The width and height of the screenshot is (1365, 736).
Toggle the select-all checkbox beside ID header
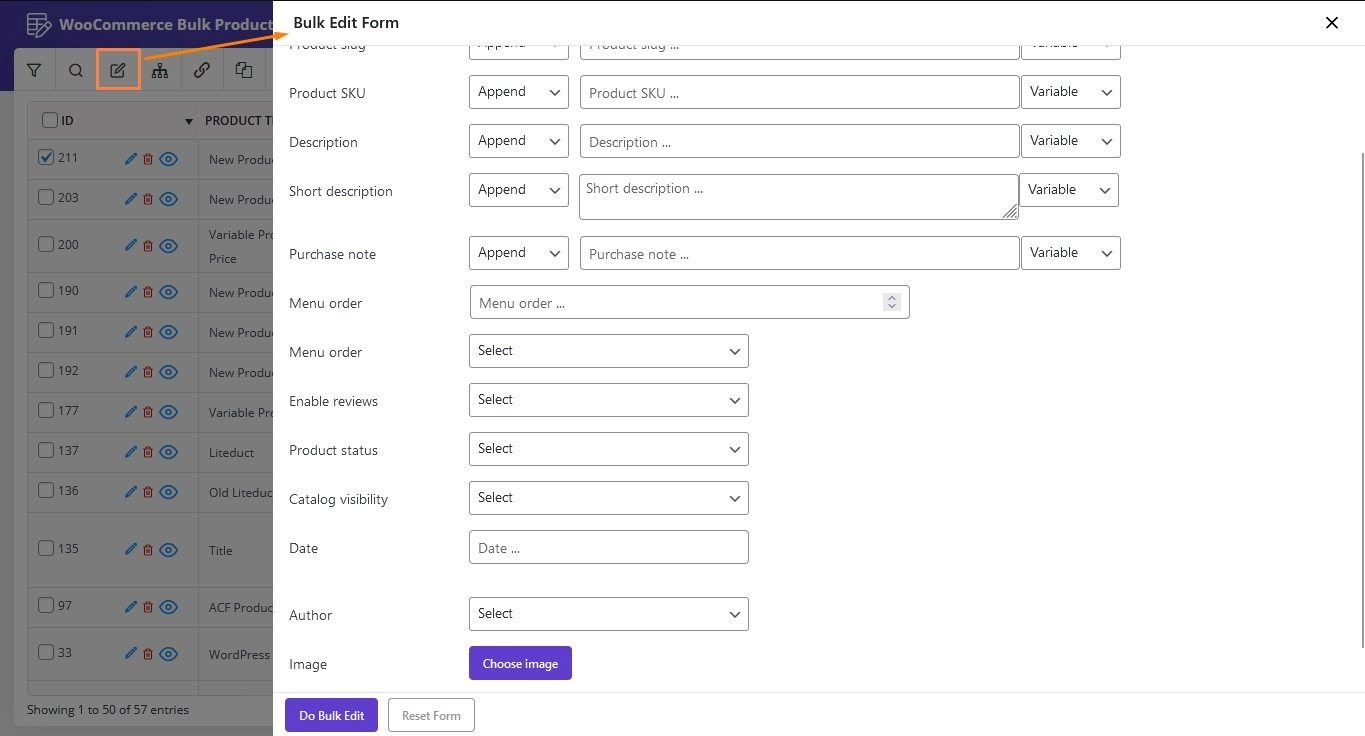pos(50,120)
